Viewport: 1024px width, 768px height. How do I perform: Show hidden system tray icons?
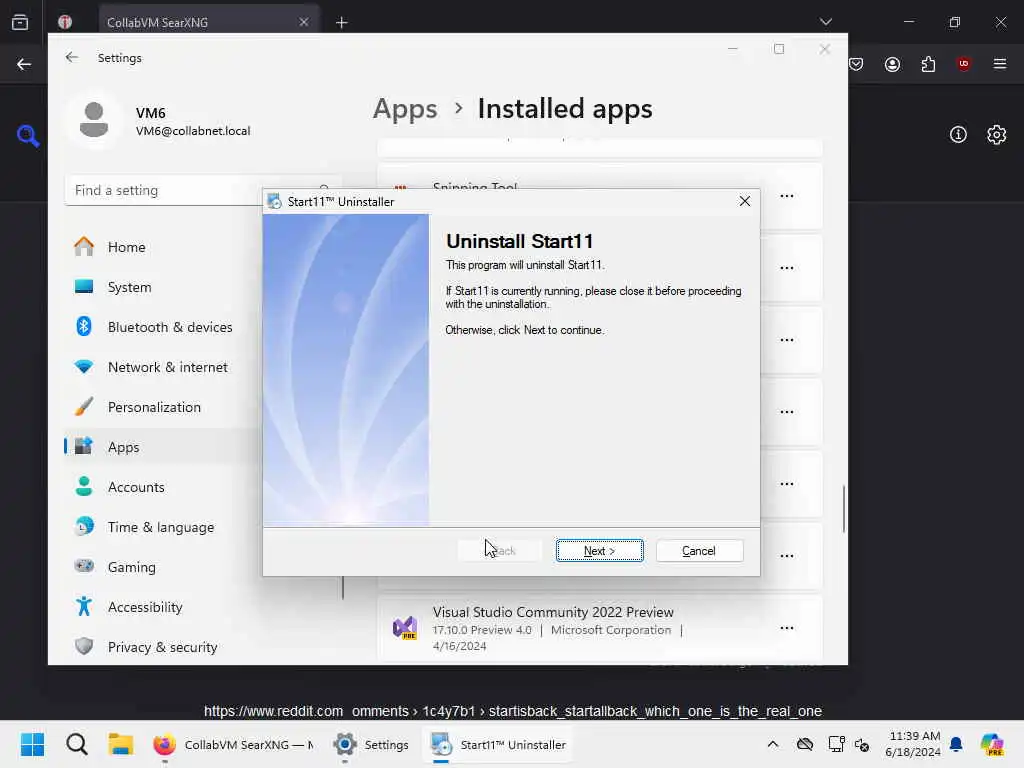(773, 744)
